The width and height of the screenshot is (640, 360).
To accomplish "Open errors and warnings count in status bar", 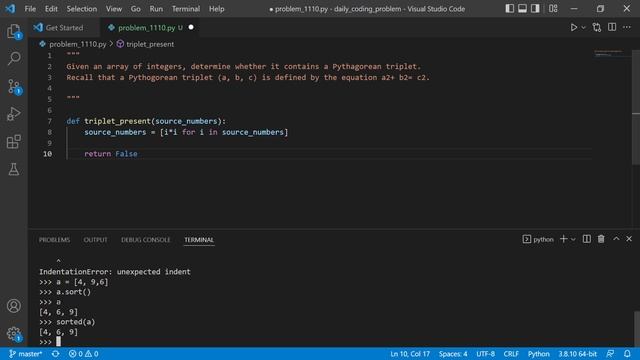I will (83, 354).
